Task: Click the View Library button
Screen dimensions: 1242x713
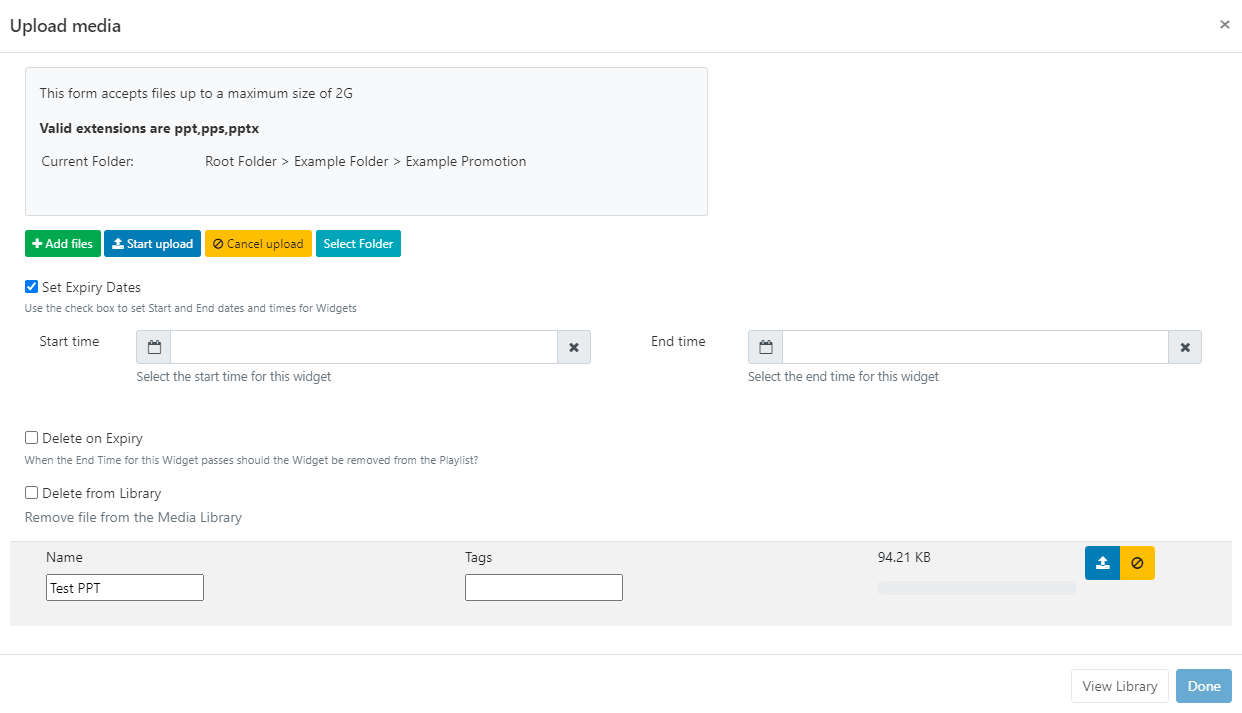Action: (1119, 686)
